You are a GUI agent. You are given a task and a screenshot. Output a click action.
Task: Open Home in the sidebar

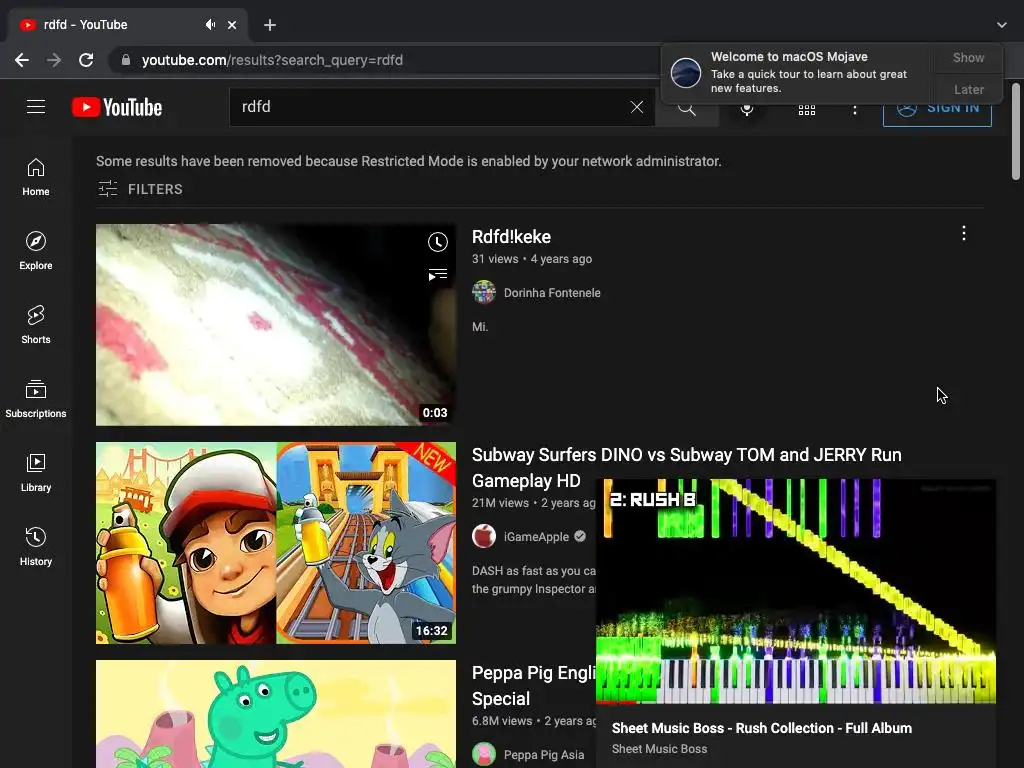coord(36,177)
